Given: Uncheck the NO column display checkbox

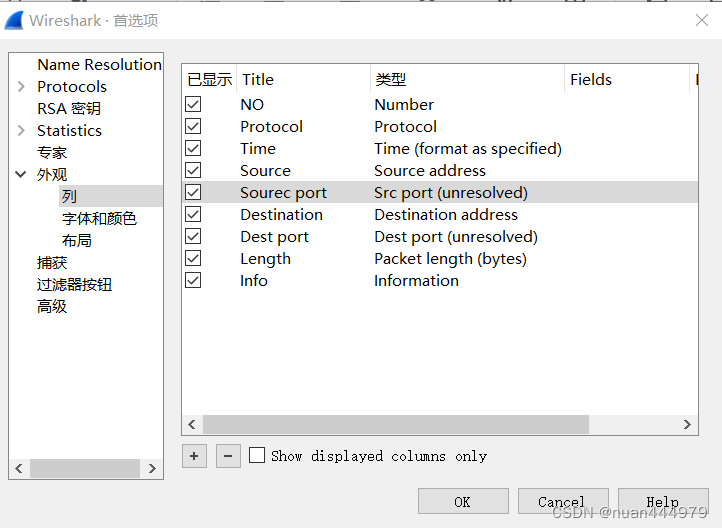Looking at the screenshot, I should point(193,104).
